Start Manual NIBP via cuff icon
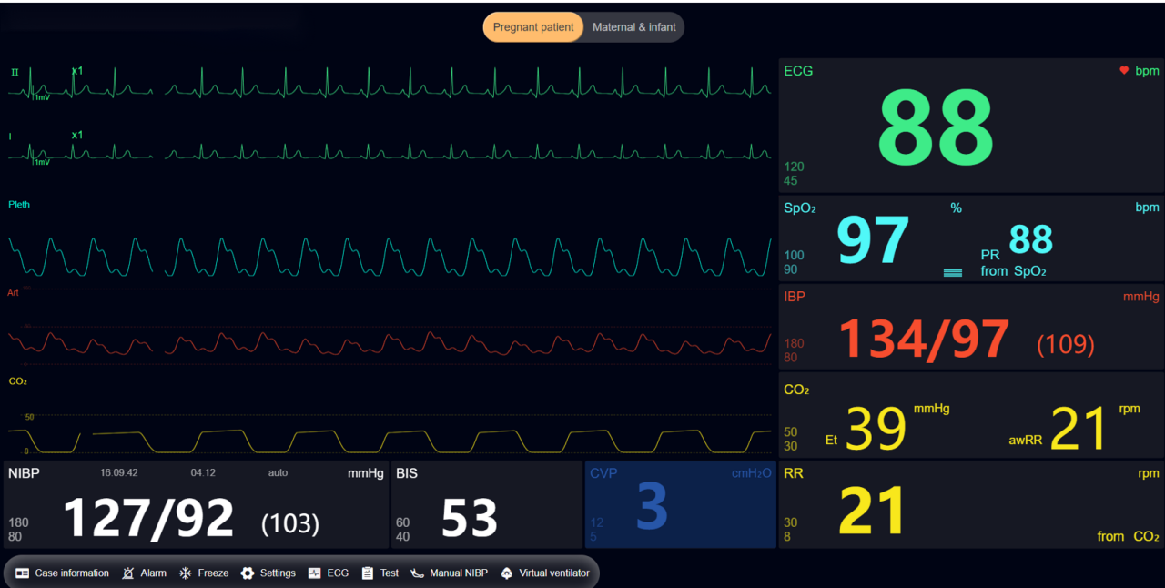The width and height of the screenshot is (1165, 588). (417, 573)
